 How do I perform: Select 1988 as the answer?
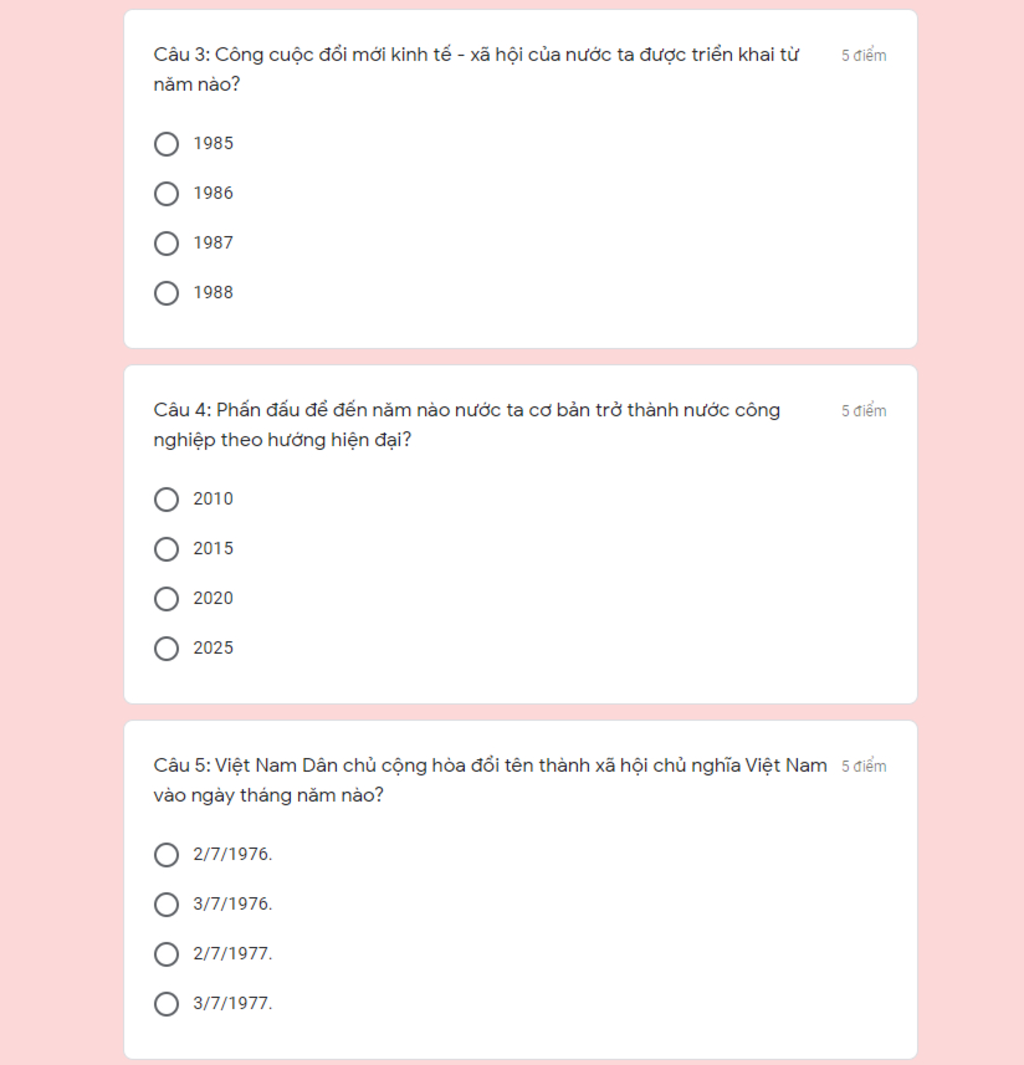pyautogui.click(x=166, y=293)
